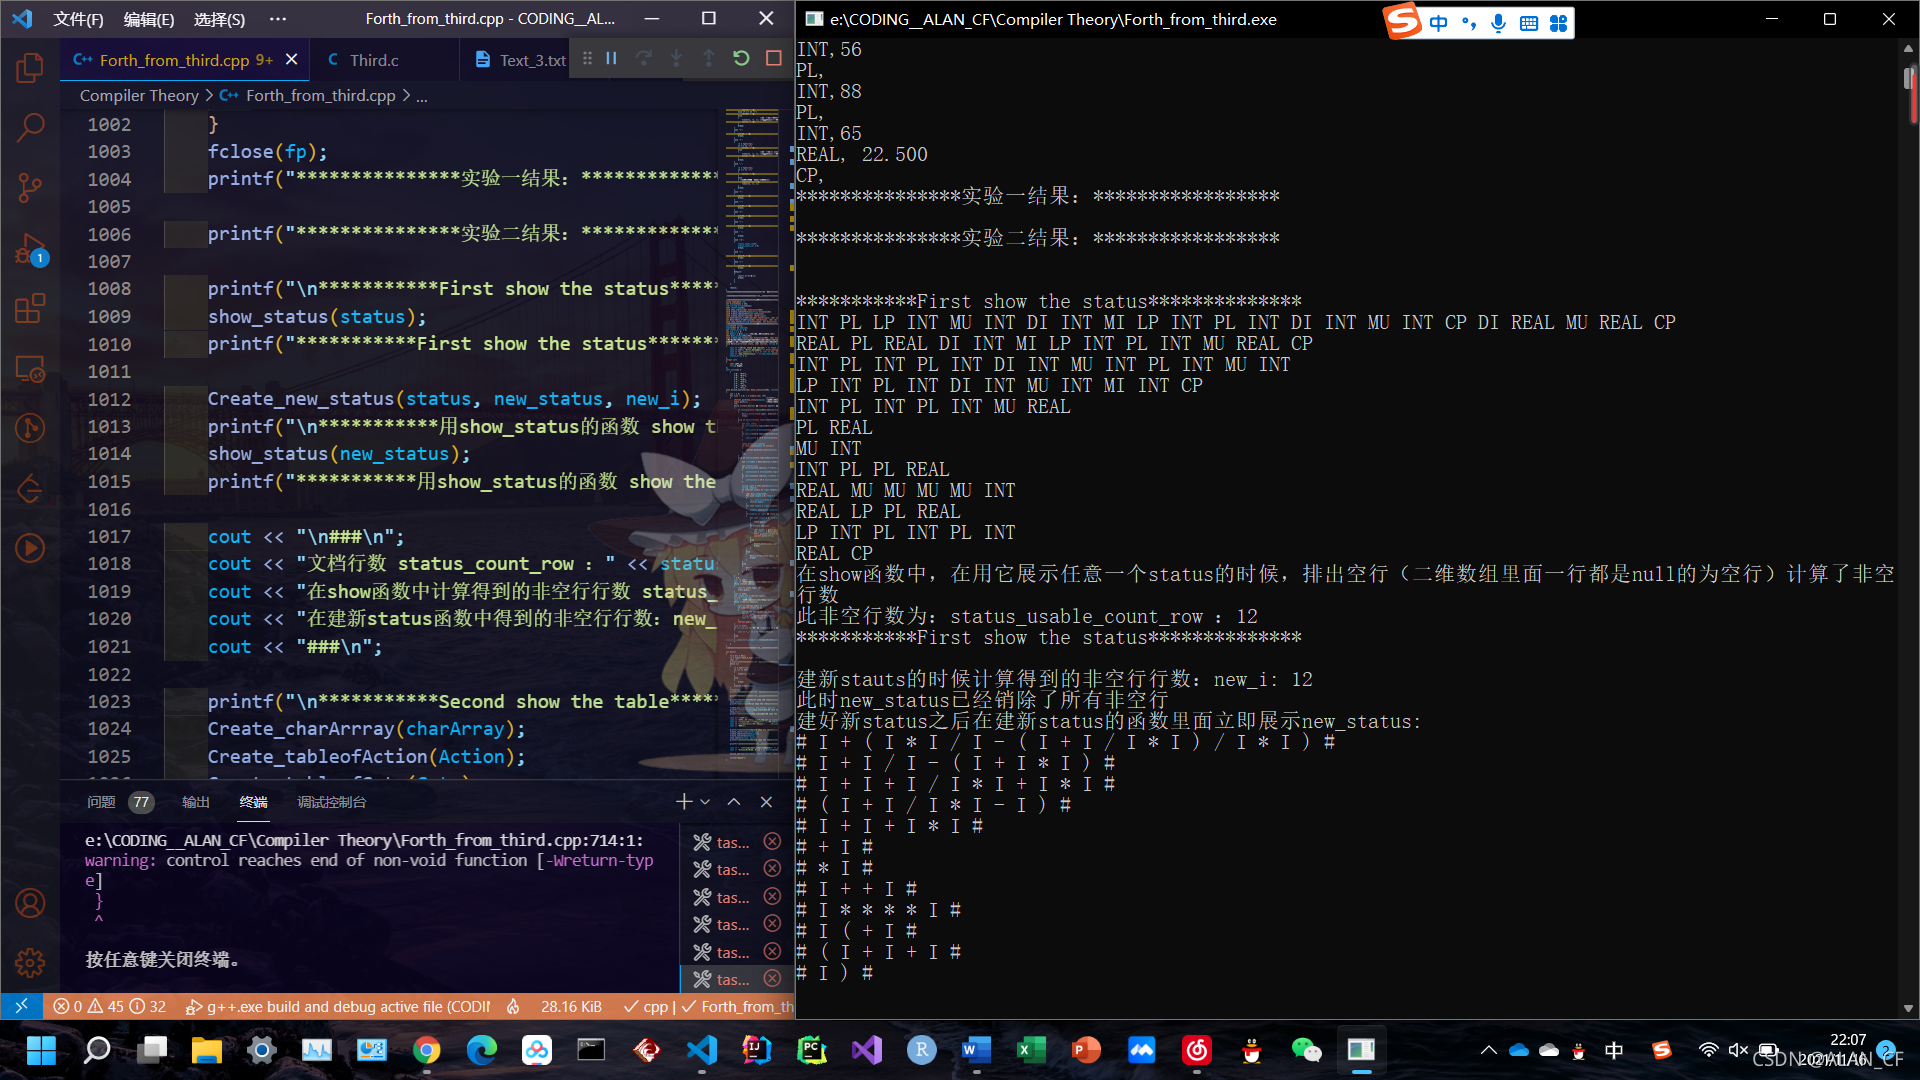The image size is (1920, 1080).
Task: Restart the debug session
Action: click(741, 59)
